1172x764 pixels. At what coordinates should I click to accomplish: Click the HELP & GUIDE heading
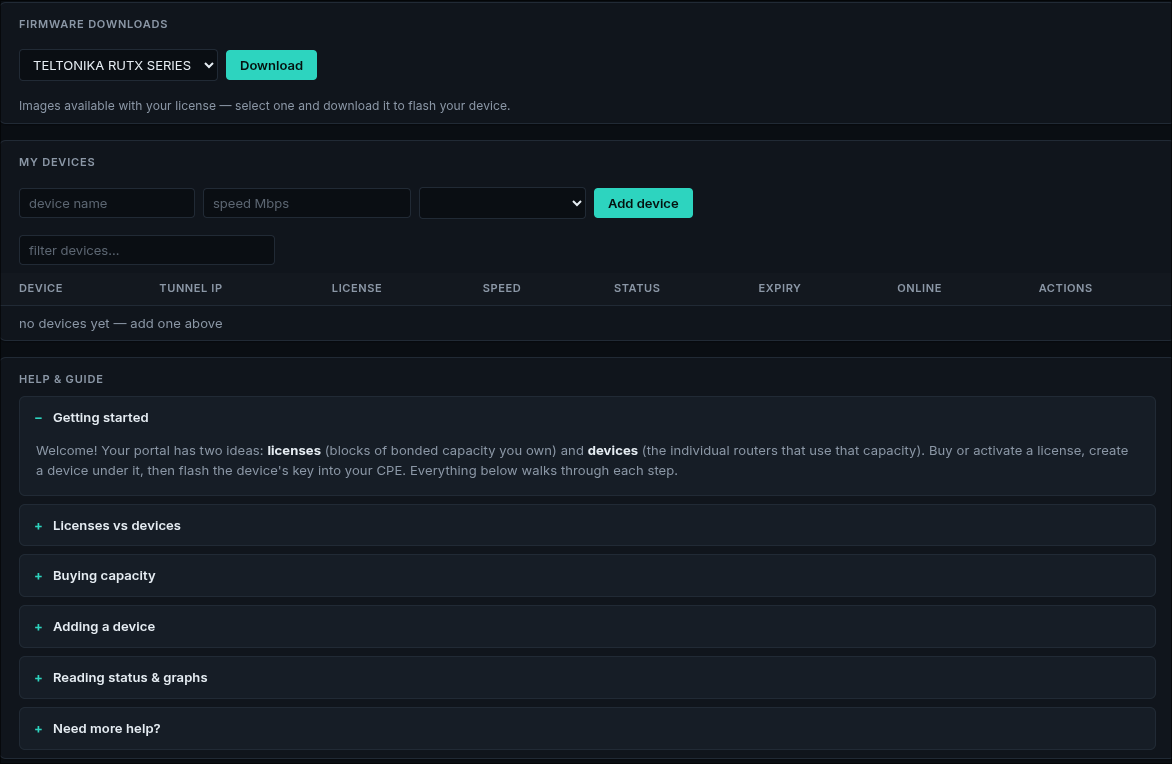pyautogui.click(x=61, y=379)
